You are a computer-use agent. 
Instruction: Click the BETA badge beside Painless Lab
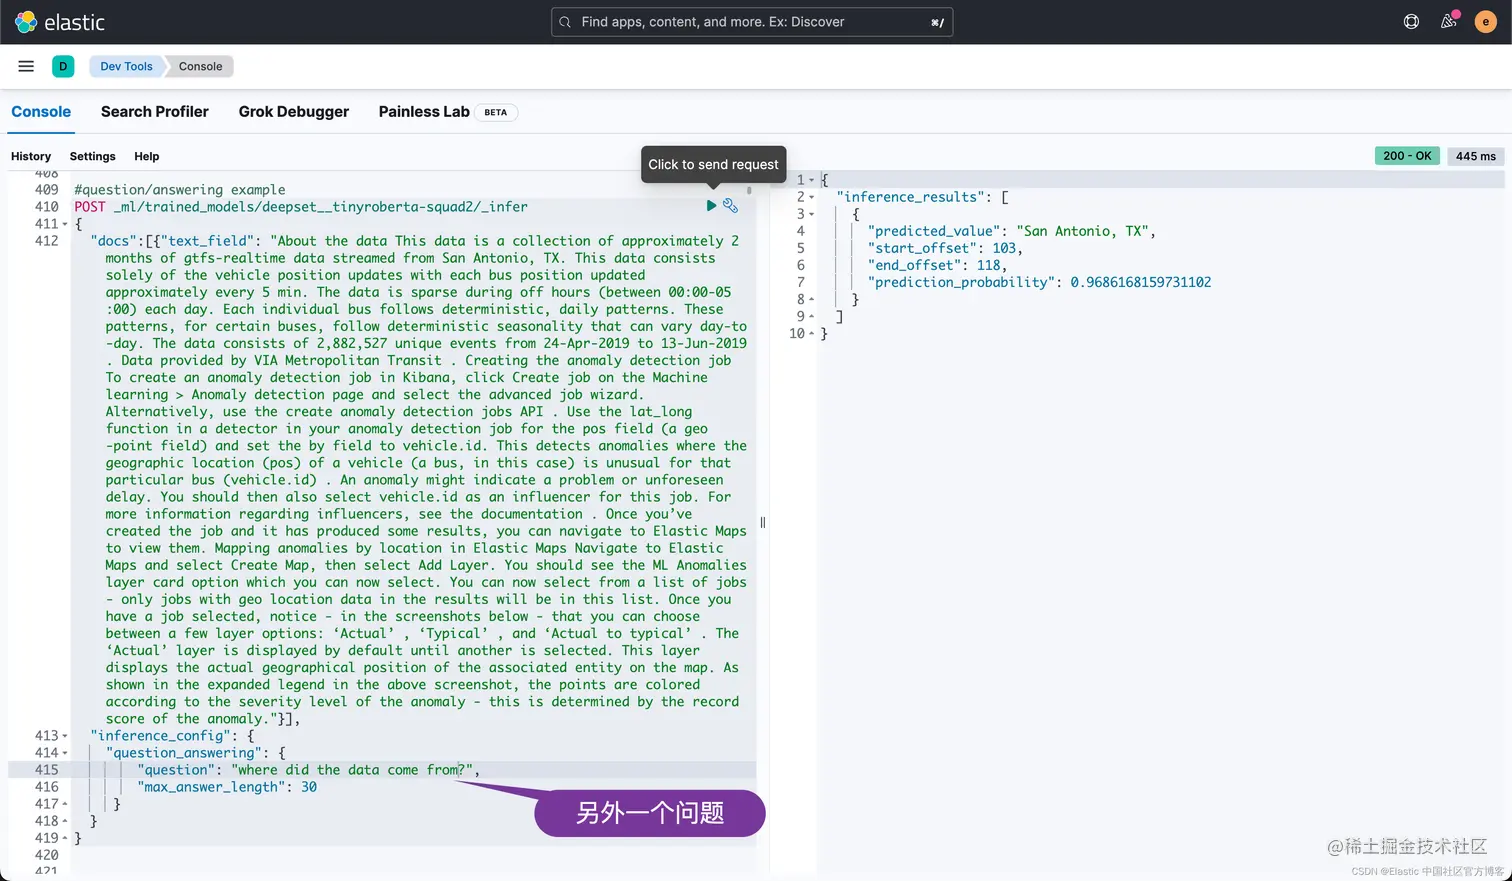495,112
